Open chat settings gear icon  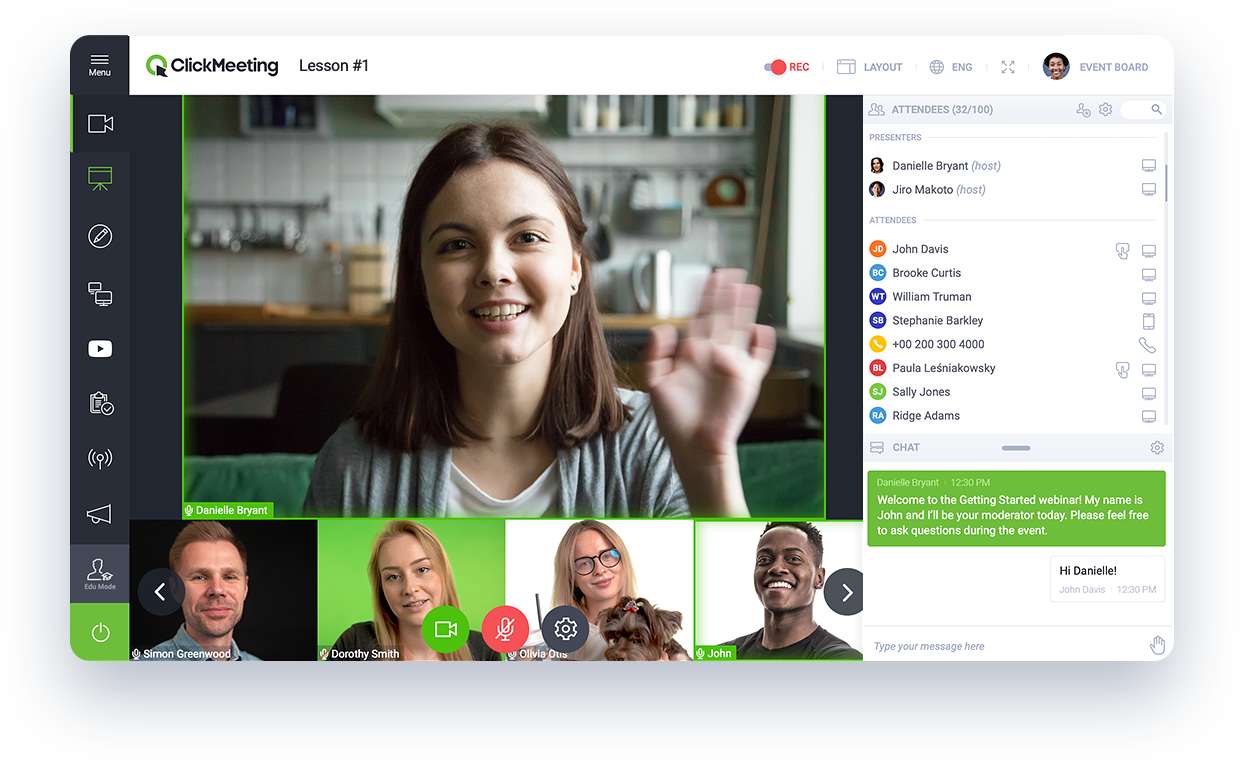pos(1157,448)
